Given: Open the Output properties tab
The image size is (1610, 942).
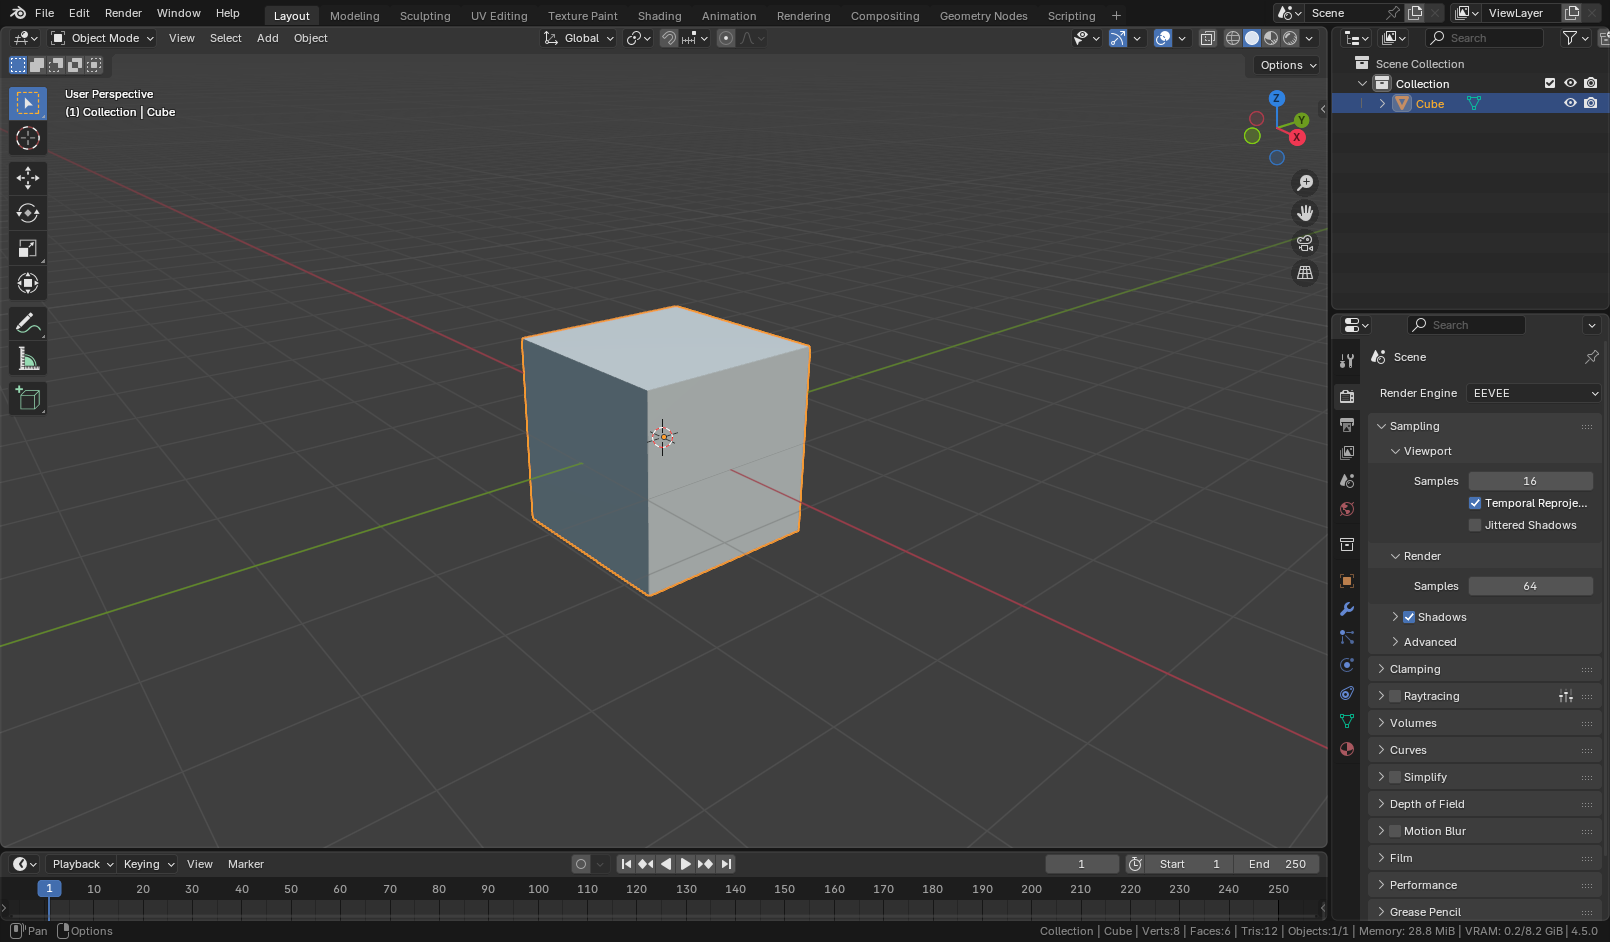Looking at the screenshot, I should coord(1347,425).
